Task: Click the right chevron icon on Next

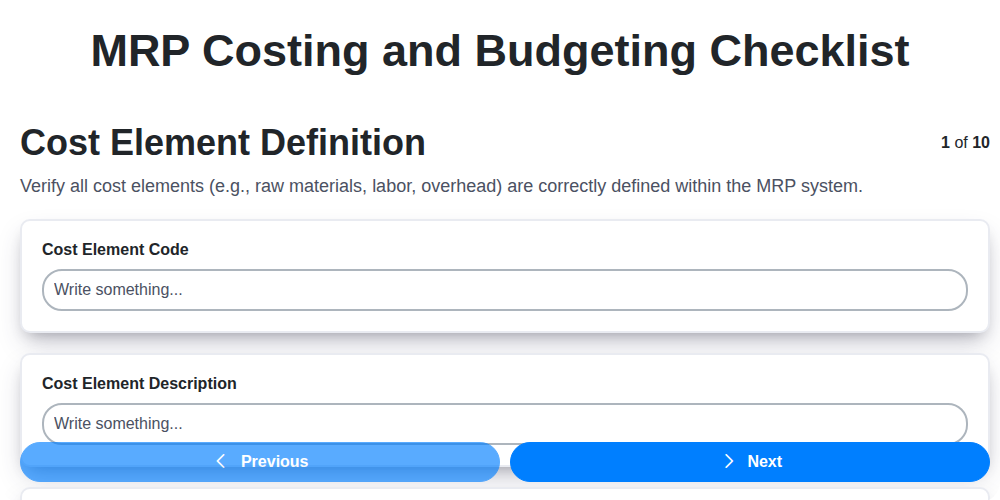Action: [x=729, y=461]
